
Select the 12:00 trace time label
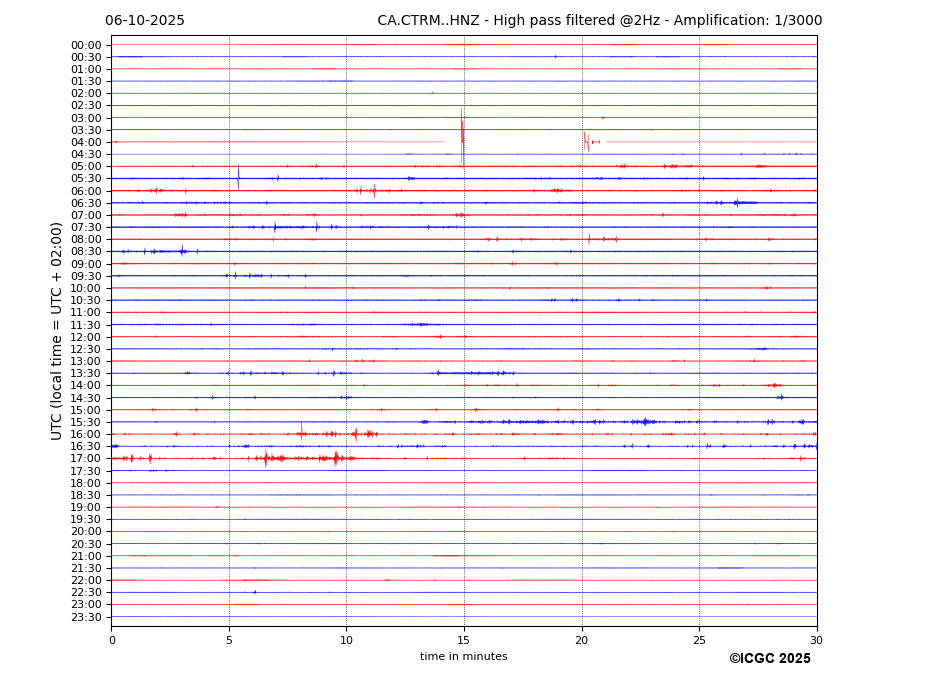coord(85,337)
